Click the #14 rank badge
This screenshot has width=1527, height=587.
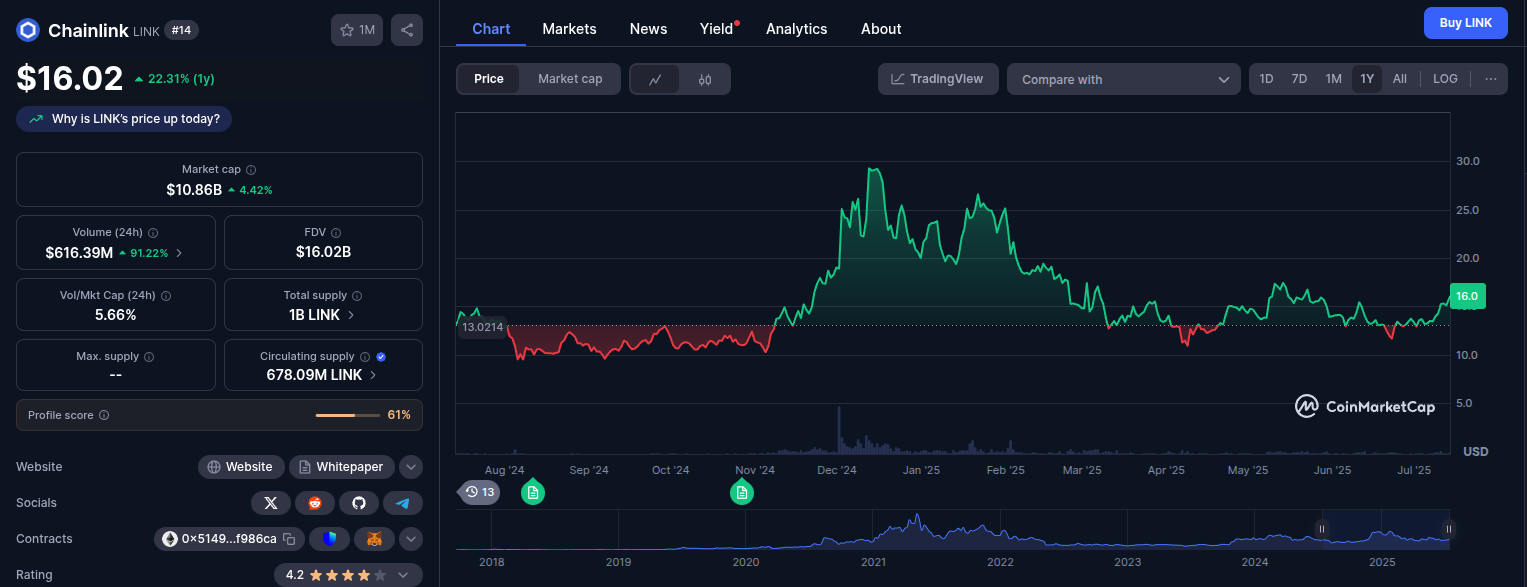(182, 30)
